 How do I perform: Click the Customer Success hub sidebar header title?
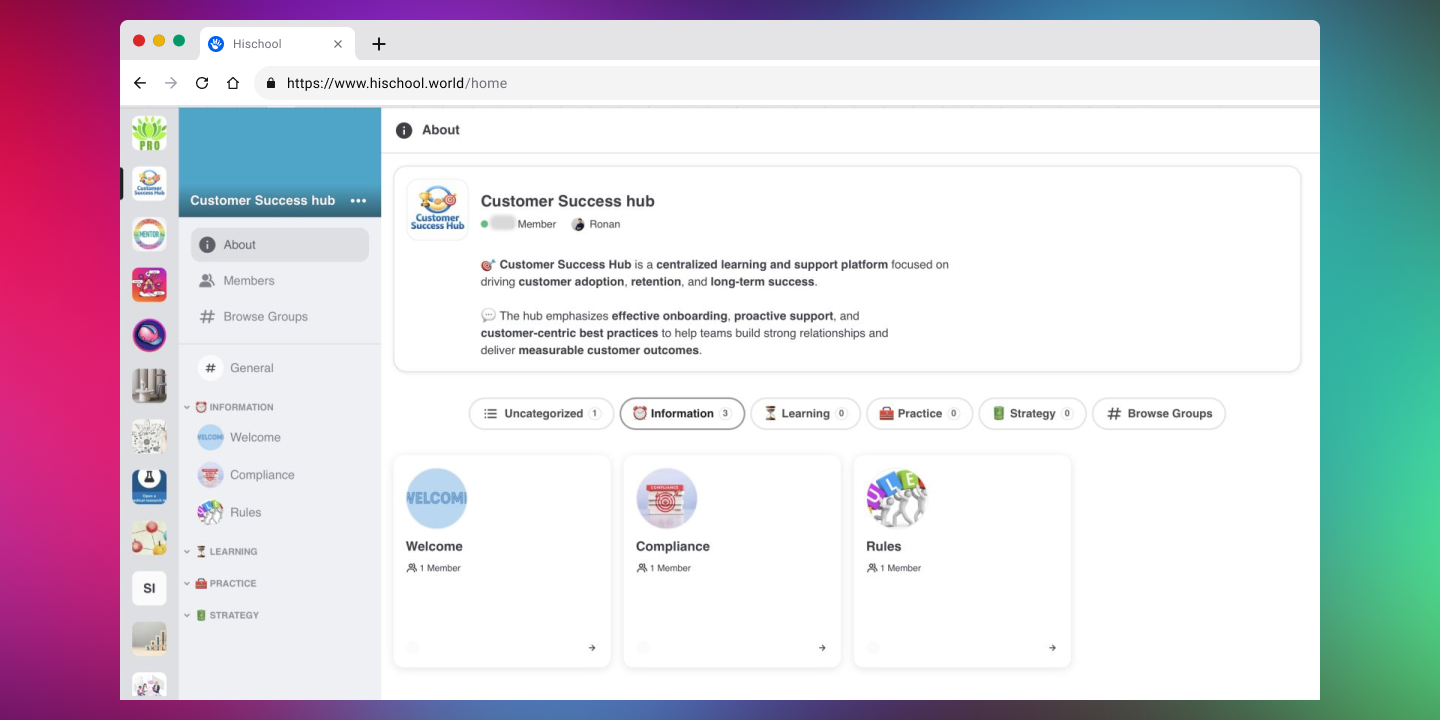[263, 201]
